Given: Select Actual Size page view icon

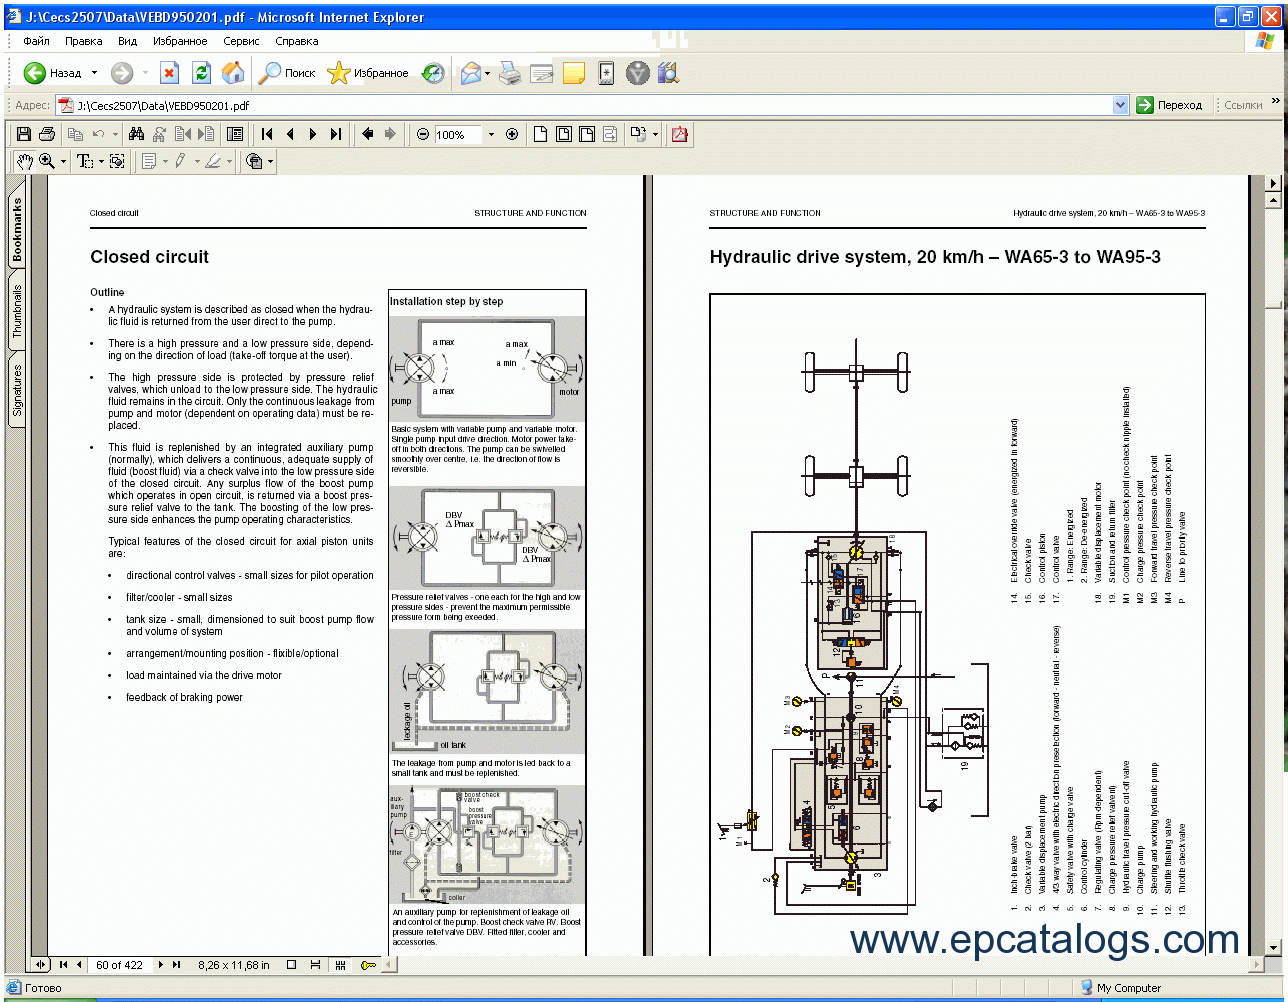Looking at the screenshot, I should (540, 134).
